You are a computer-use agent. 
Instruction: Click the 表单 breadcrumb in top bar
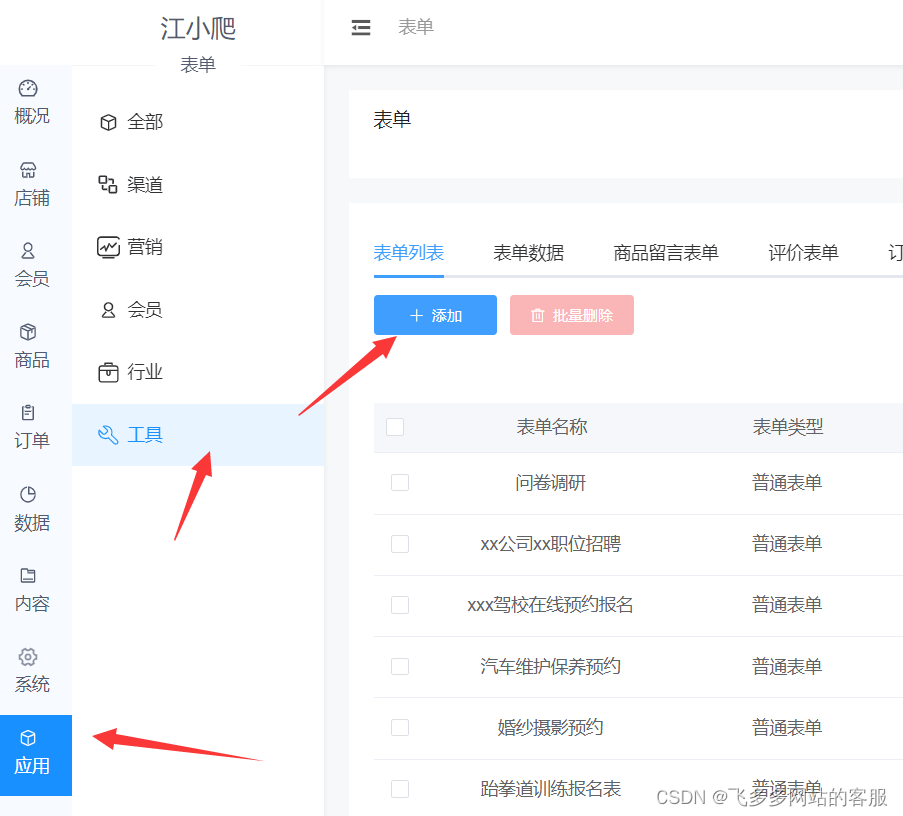pos(416,27)
